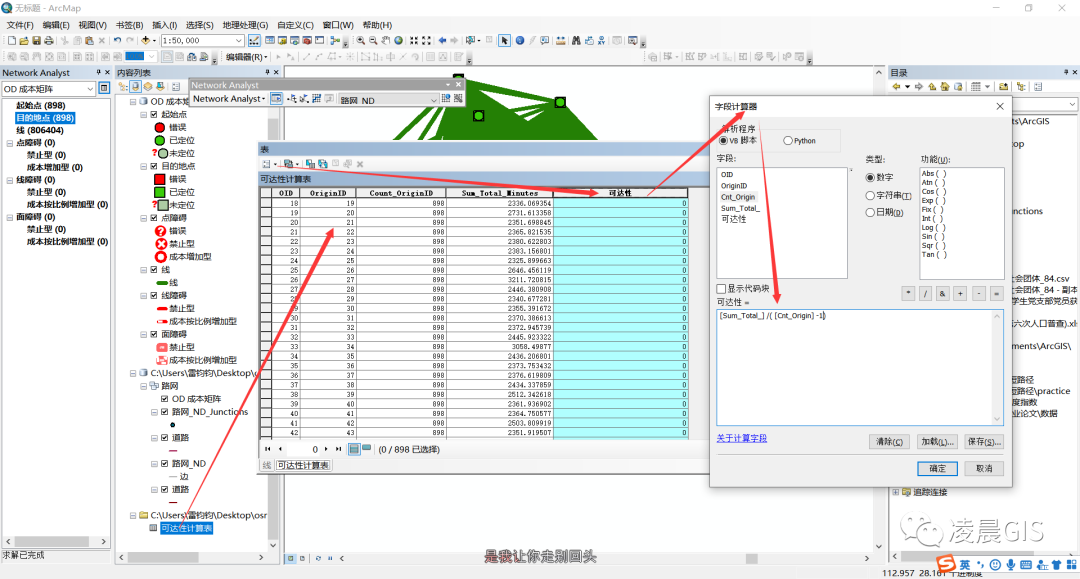Open the 路网_ND network dataset dropdown
Screen dimensions: 1080x579
pyautogui.click(x=433, y=100)
